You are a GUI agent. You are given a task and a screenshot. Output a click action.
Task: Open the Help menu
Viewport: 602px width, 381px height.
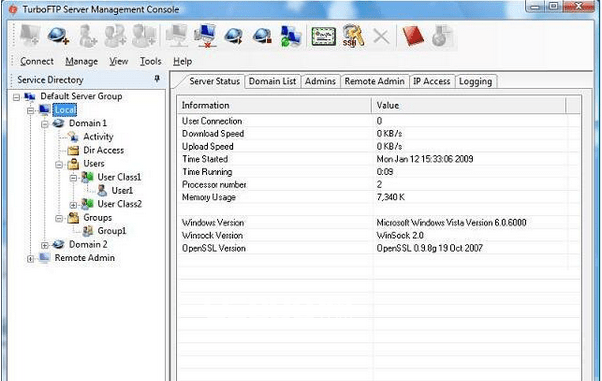point(182,61)
